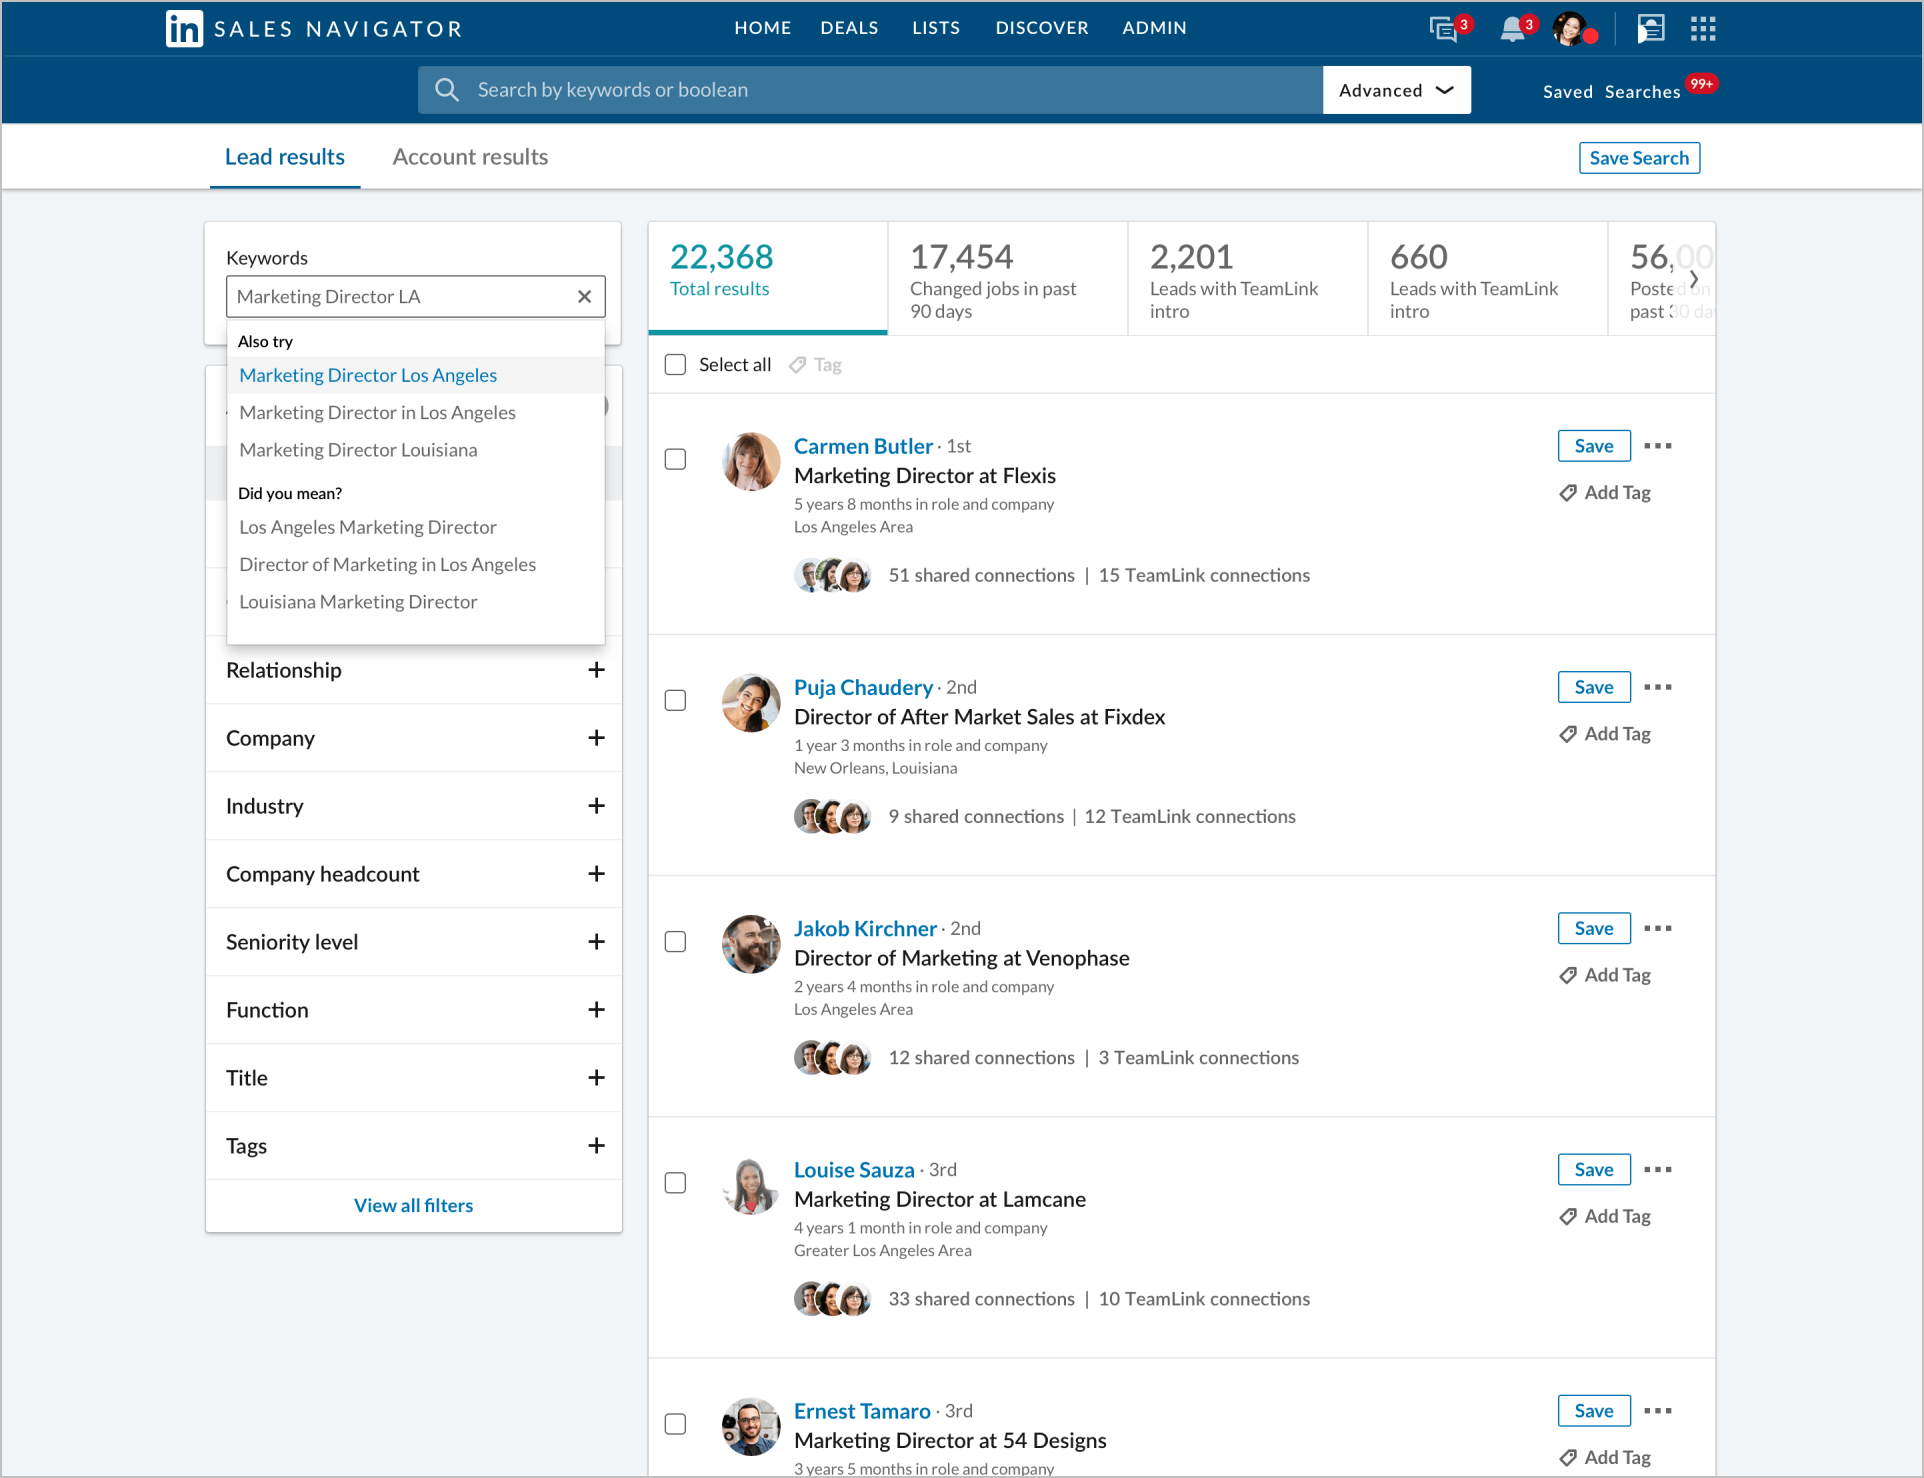
Task: Open the Advanced search dropdown
Action: (1396, 90)
